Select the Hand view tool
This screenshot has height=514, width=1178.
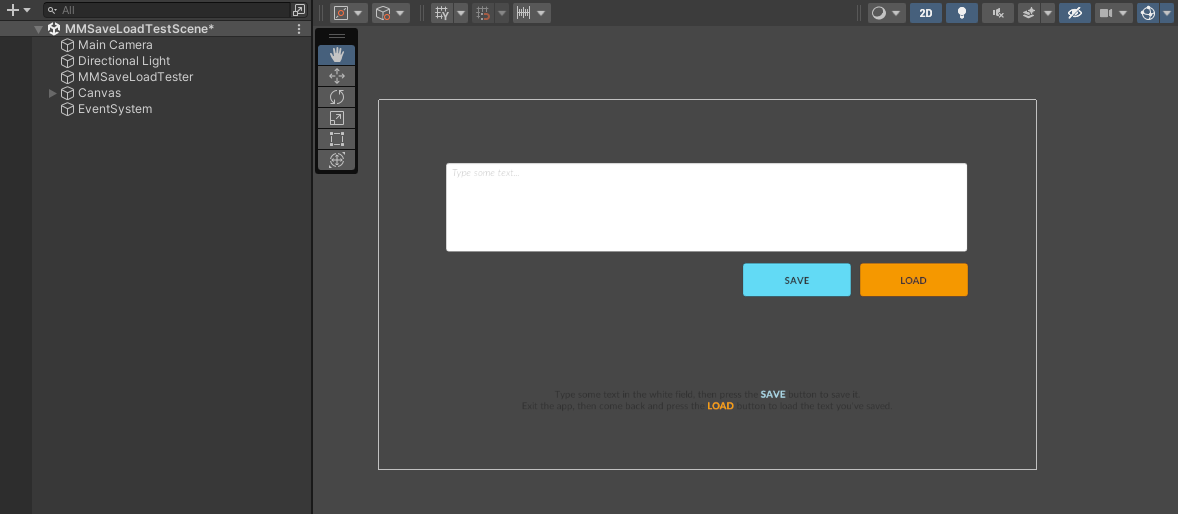click(x=336, y=55)
